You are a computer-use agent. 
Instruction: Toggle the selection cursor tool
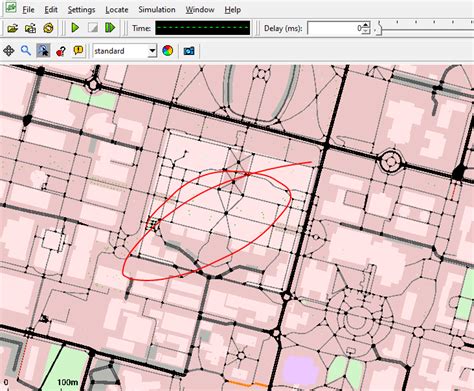tap(43, 51)
